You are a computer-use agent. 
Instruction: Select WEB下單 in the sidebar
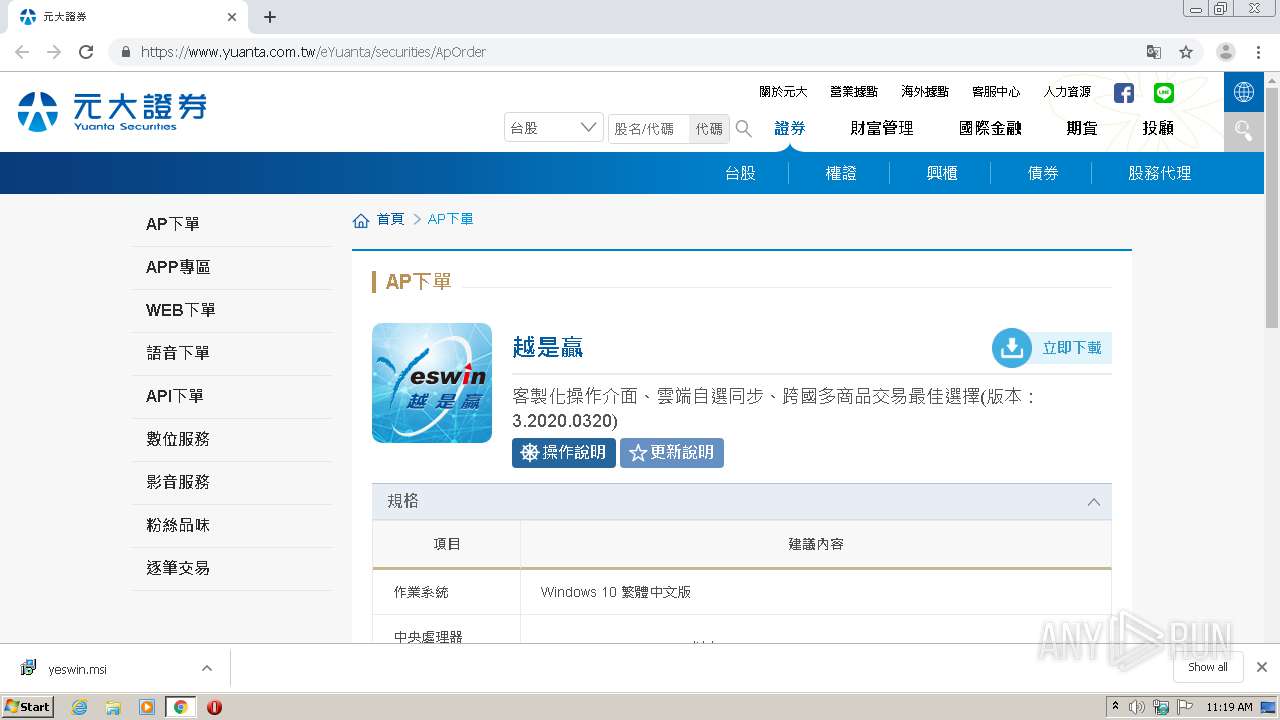[x=232, y=311]
